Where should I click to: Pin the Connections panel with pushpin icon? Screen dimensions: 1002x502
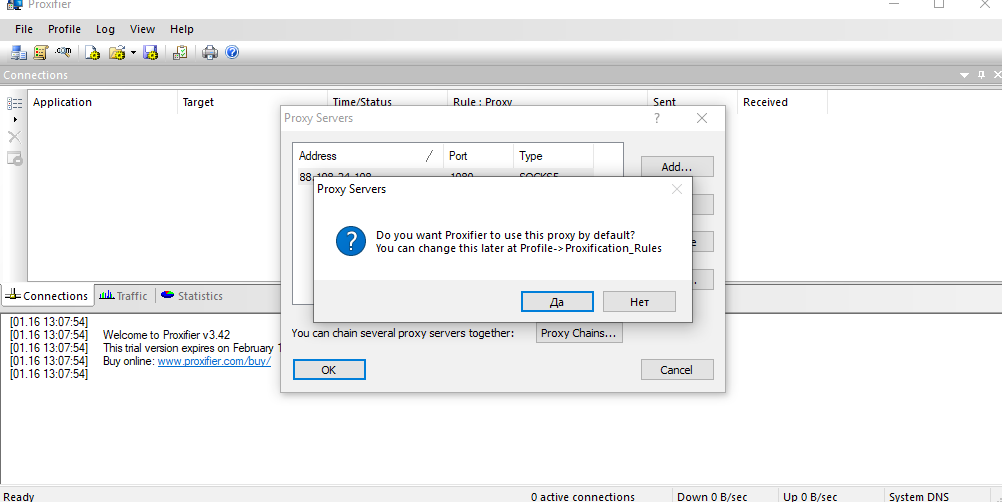coord(982,75)
